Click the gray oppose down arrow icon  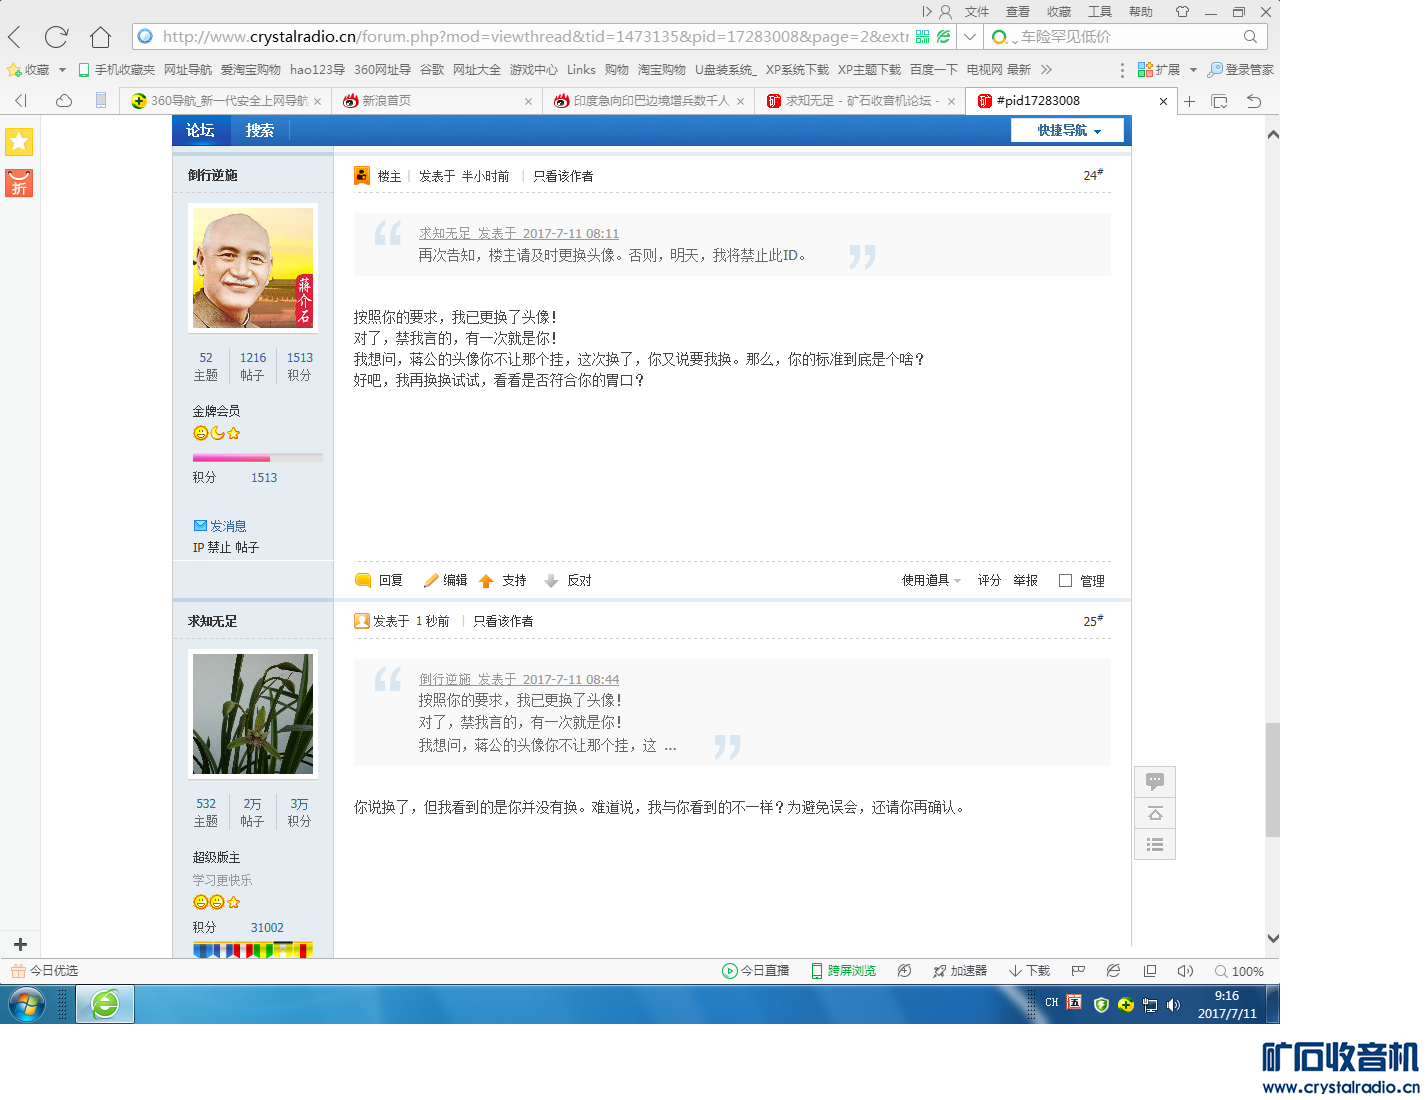click(x=551, y=581)
